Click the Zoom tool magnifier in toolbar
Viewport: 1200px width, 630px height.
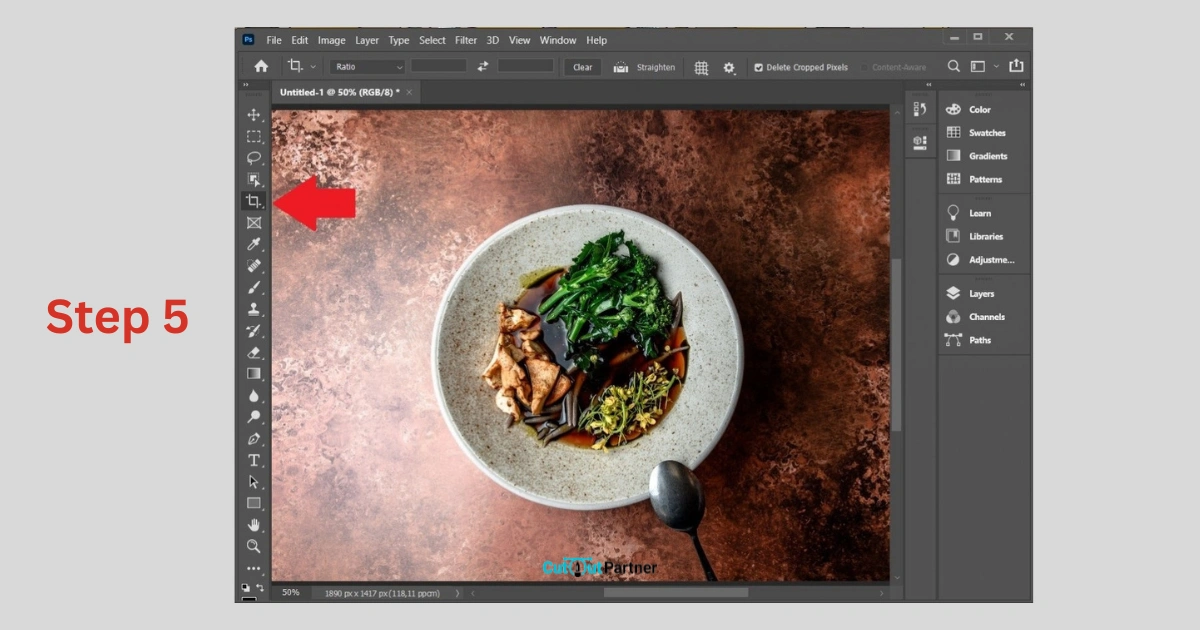[x=254, y=546]
